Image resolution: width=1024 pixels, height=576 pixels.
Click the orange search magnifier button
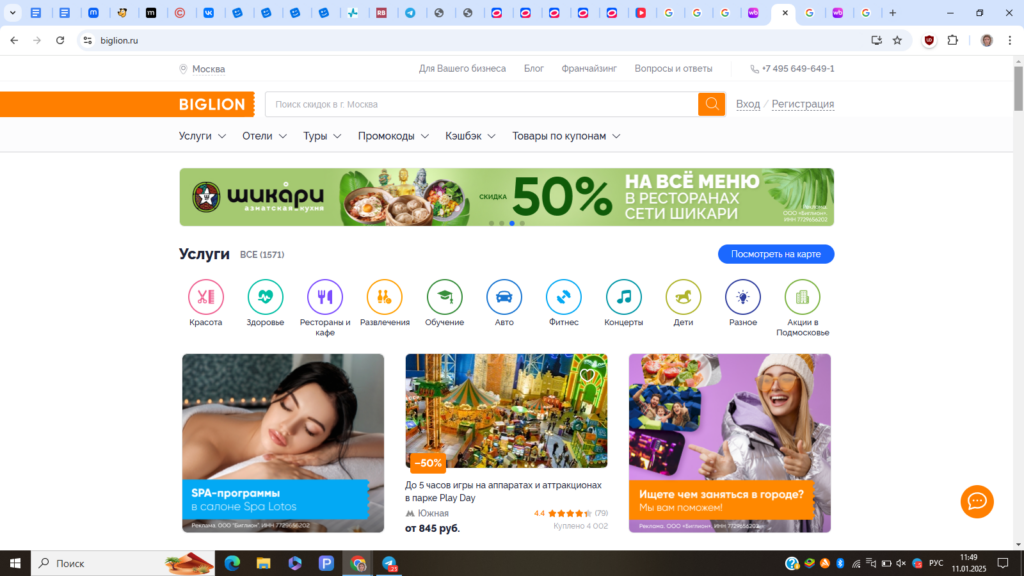[x=711, y=104]
